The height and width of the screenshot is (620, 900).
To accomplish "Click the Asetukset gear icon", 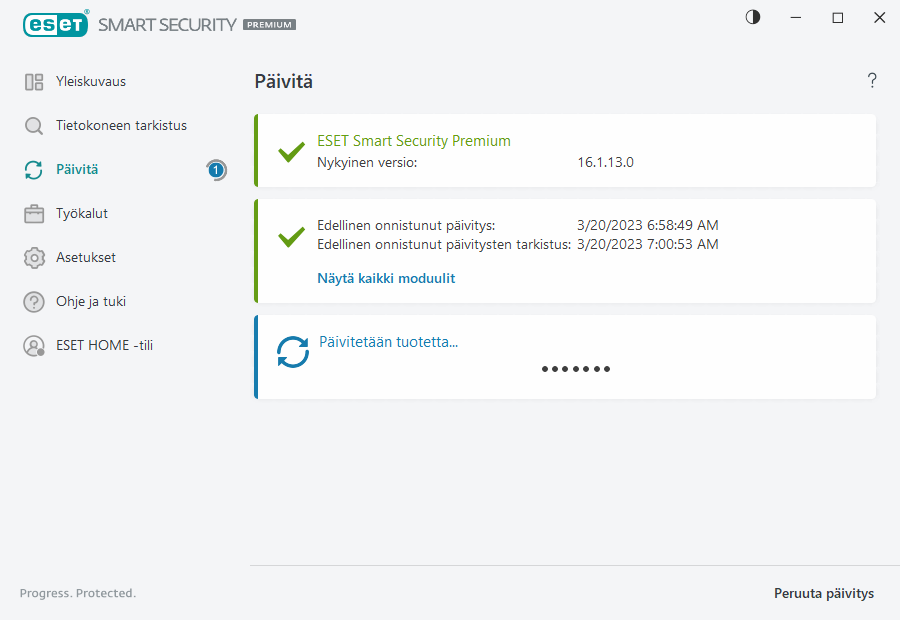I will [34, 258].
